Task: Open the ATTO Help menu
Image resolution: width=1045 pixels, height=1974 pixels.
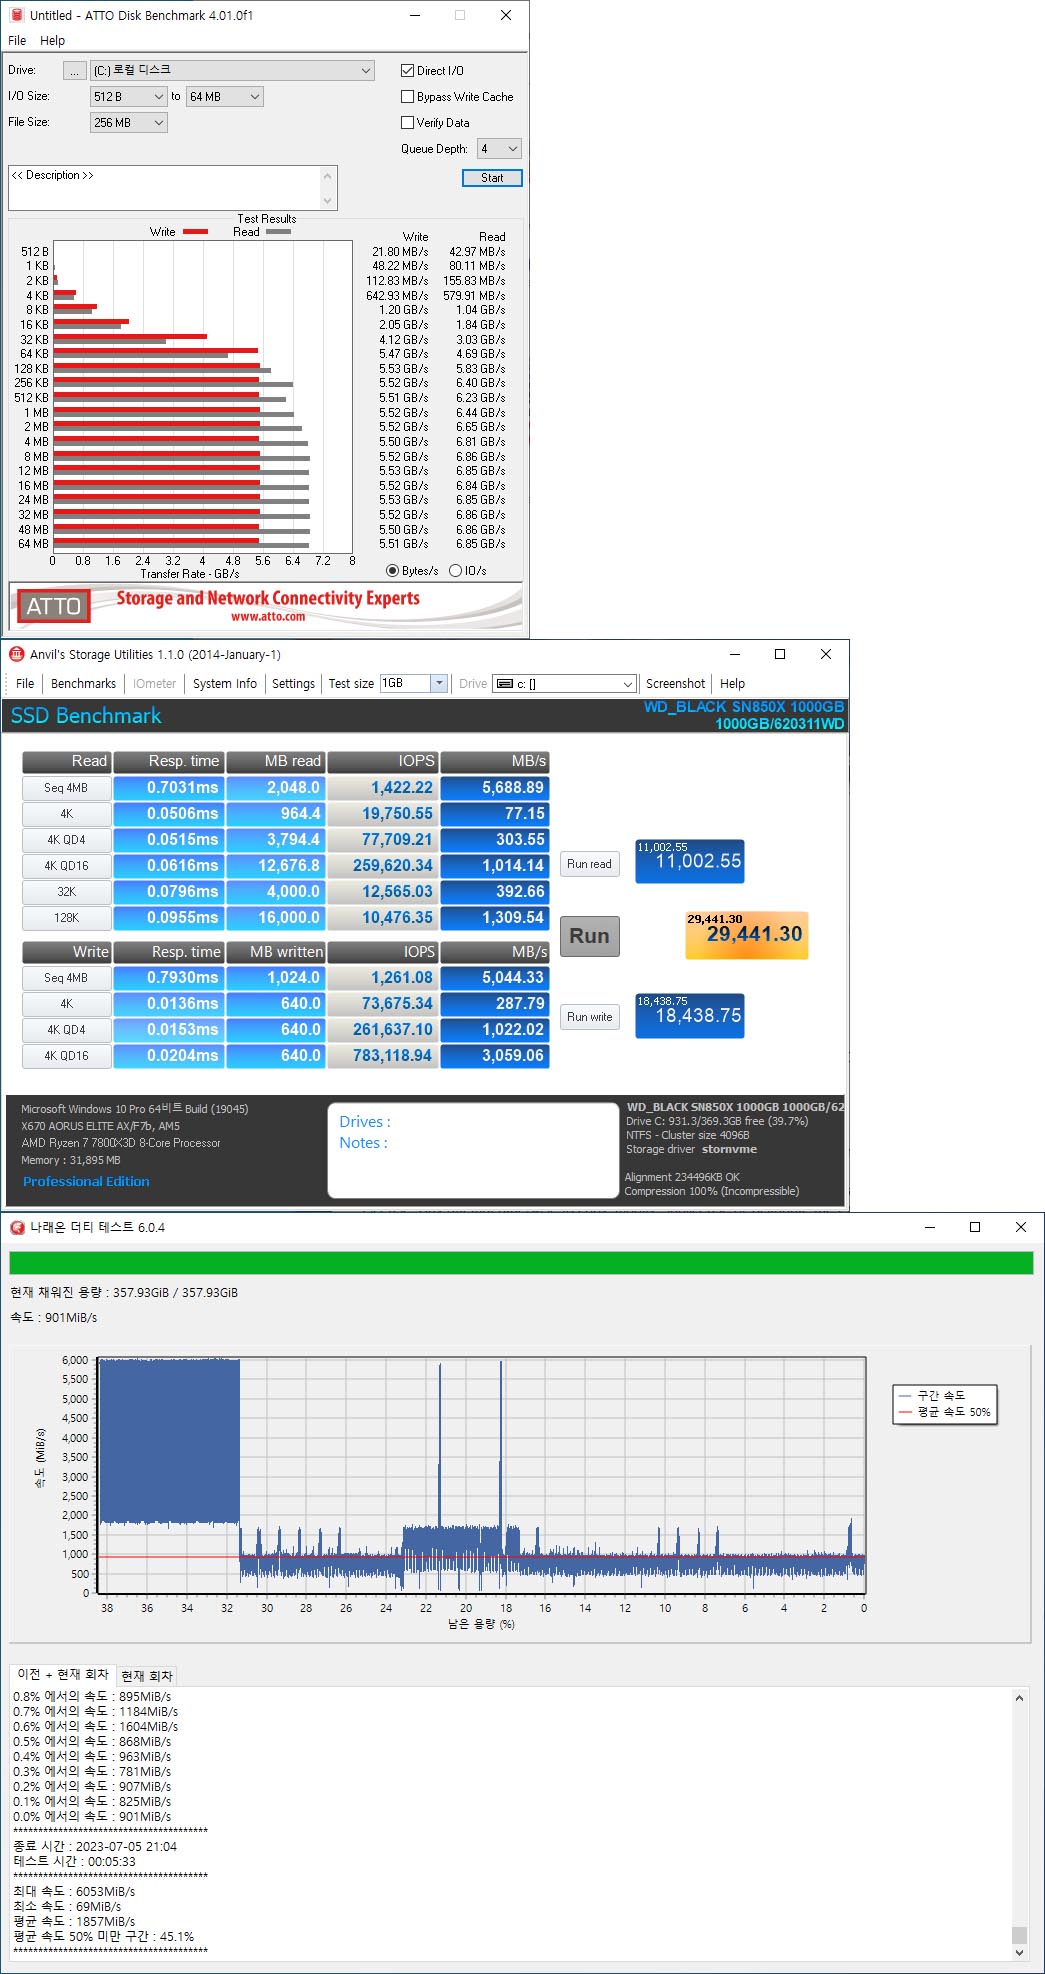Action: tap(53, 41)
